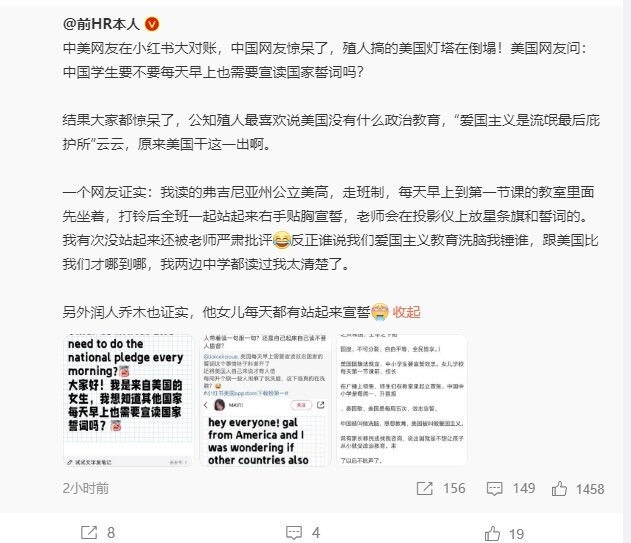Open the national pledge thumbnail image

coord(128,400)
